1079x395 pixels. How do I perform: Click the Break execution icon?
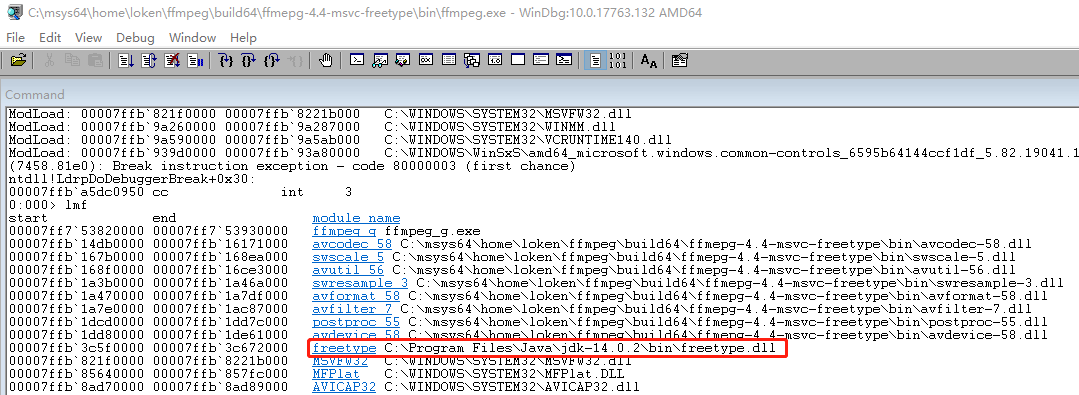[x=195, y=60]
